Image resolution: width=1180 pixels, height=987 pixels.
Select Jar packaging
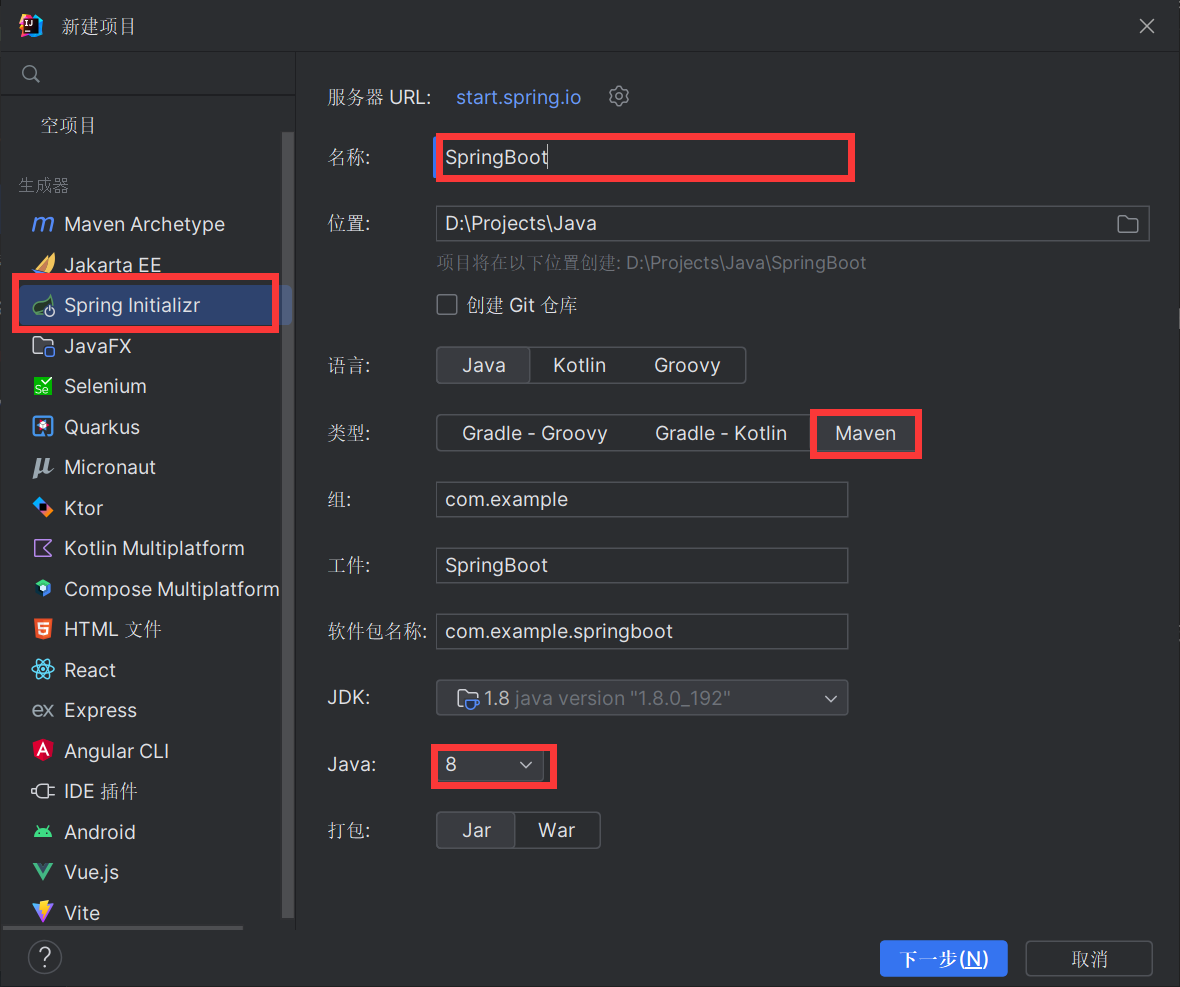point(476,831)
